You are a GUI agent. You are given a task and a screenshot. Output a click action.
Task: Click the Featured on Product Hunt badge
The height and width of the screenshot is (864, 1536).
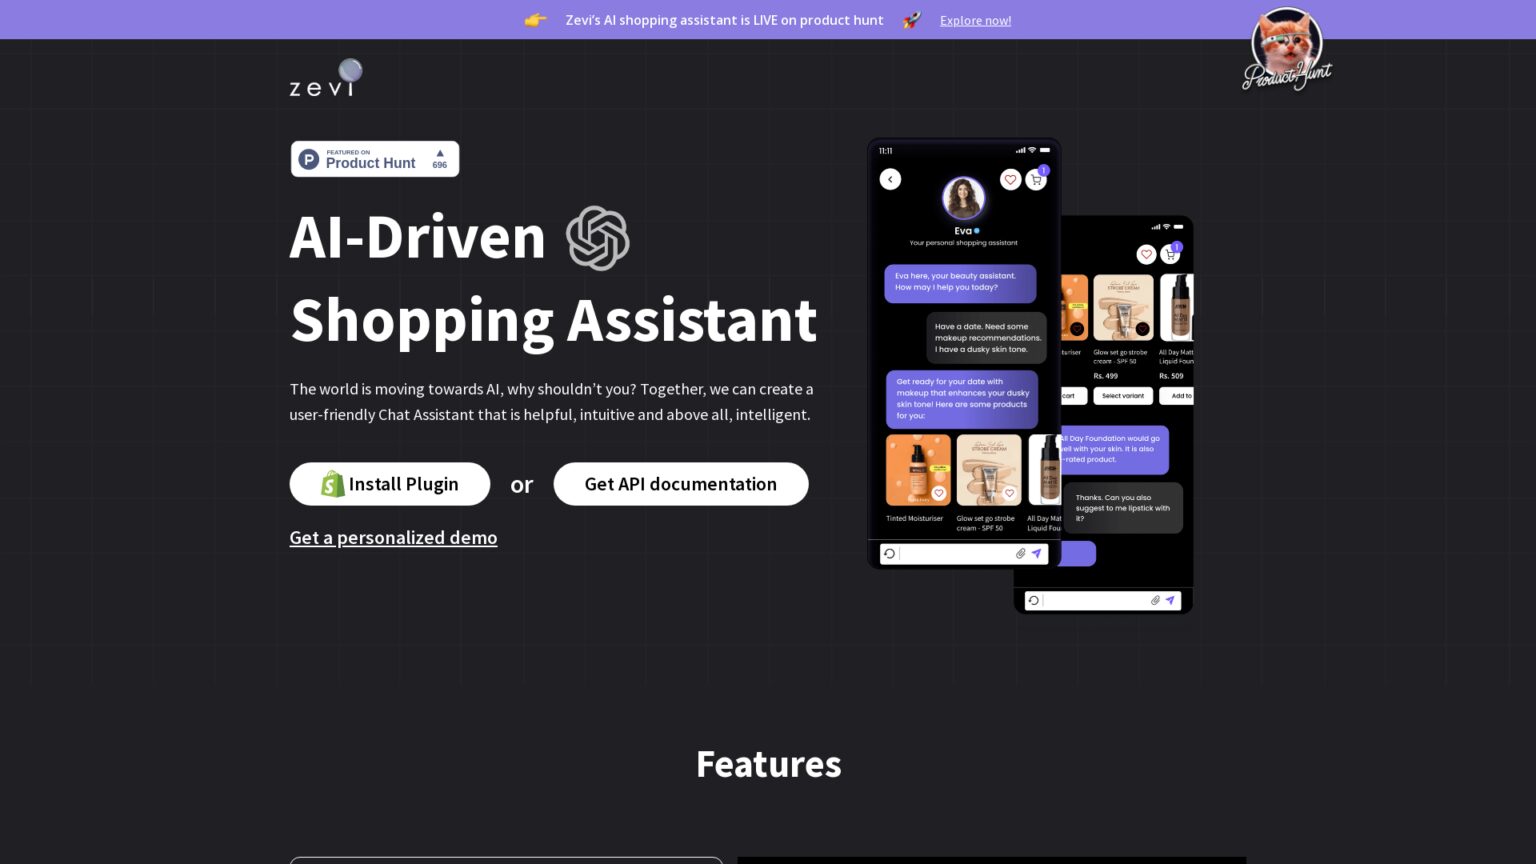(x=375, y=159)
